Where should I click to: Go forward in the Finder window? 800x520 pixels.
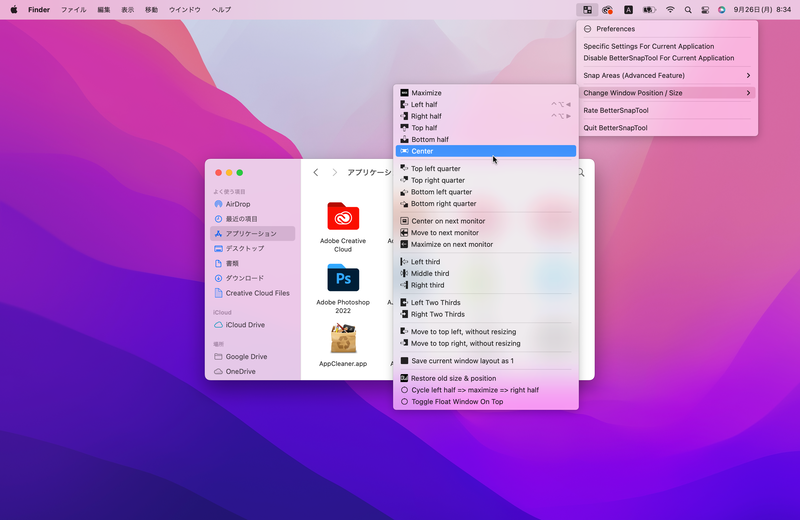pyautogui.click(x=335, y=172)
